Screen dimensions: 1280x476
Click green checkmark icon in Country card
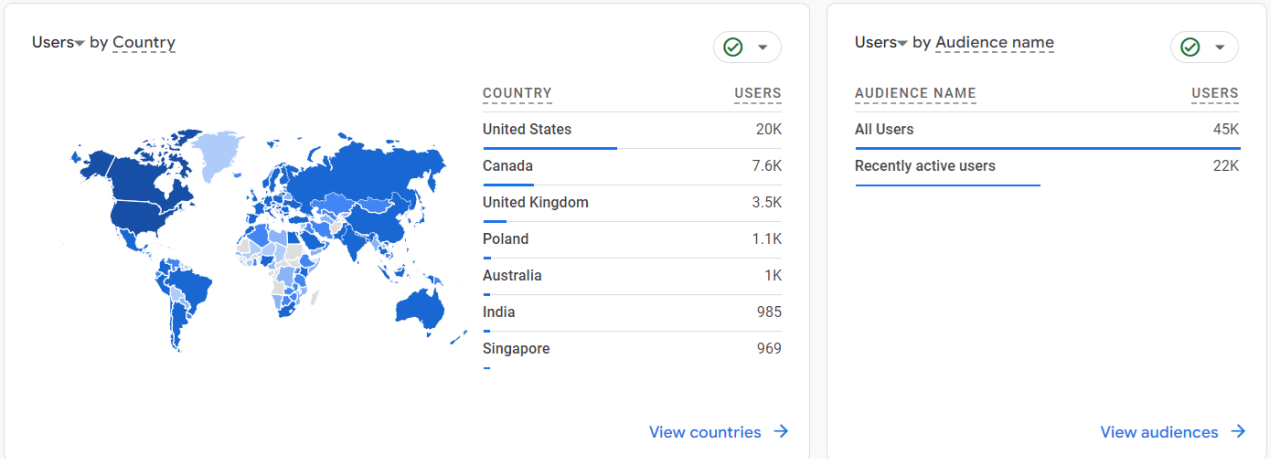[733, 47]
